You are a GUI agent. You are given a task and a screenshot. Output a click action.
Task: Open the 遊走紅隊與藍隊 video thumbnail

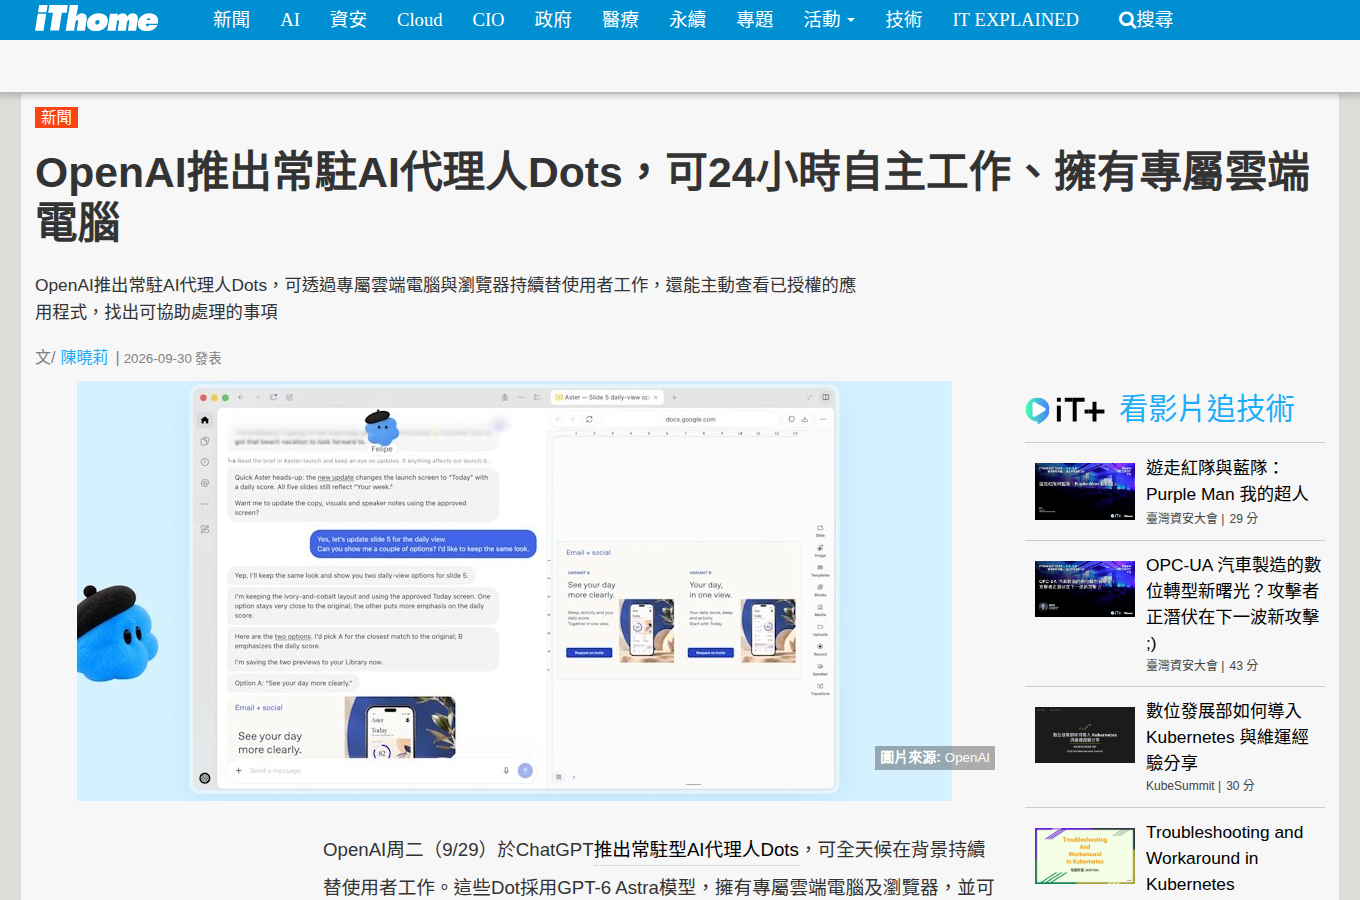click(1085, 491)
